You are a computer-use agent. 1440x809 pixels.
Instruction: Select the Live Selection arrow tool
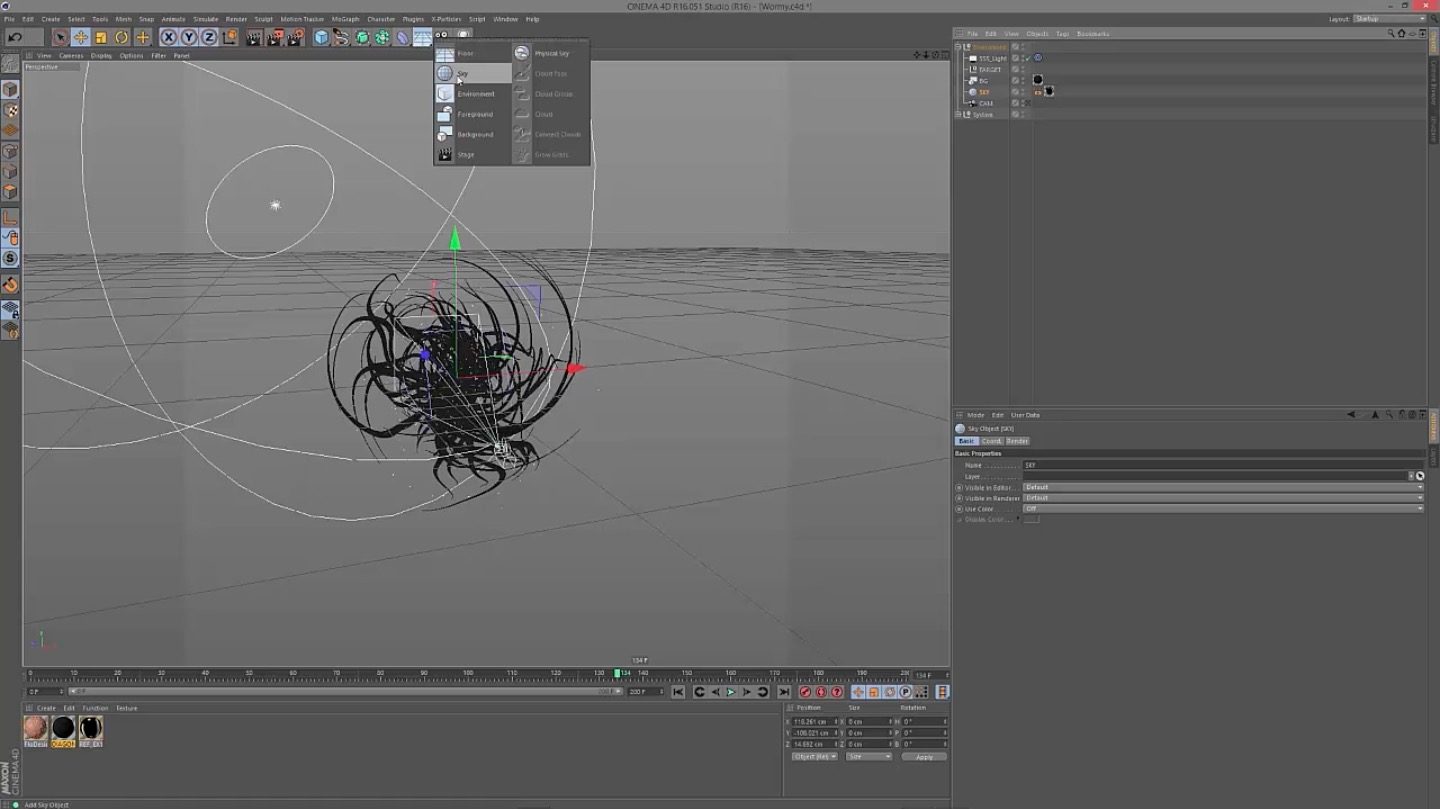pos(60,37)
